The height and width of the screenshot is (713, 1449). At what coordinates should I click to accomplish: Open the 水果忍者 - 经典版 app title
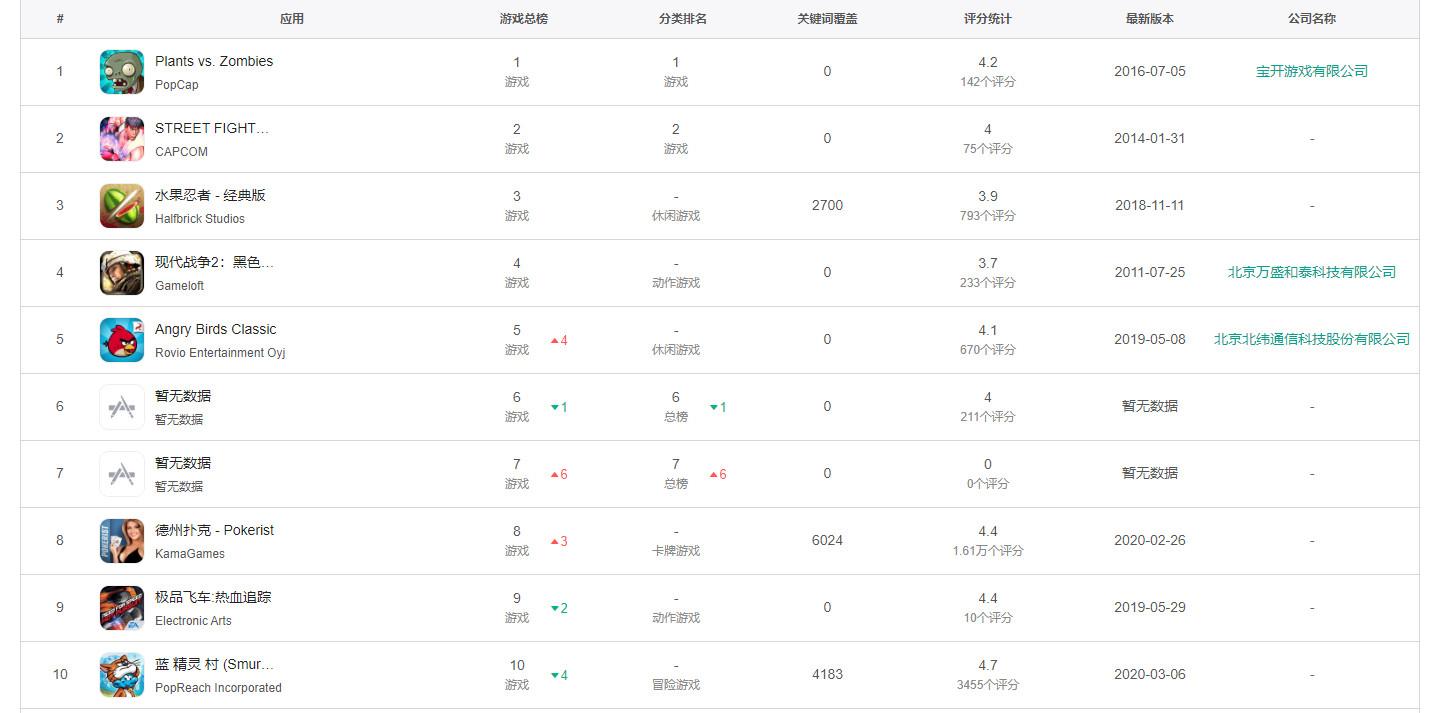pyautogui.click(x=210, y=195)
